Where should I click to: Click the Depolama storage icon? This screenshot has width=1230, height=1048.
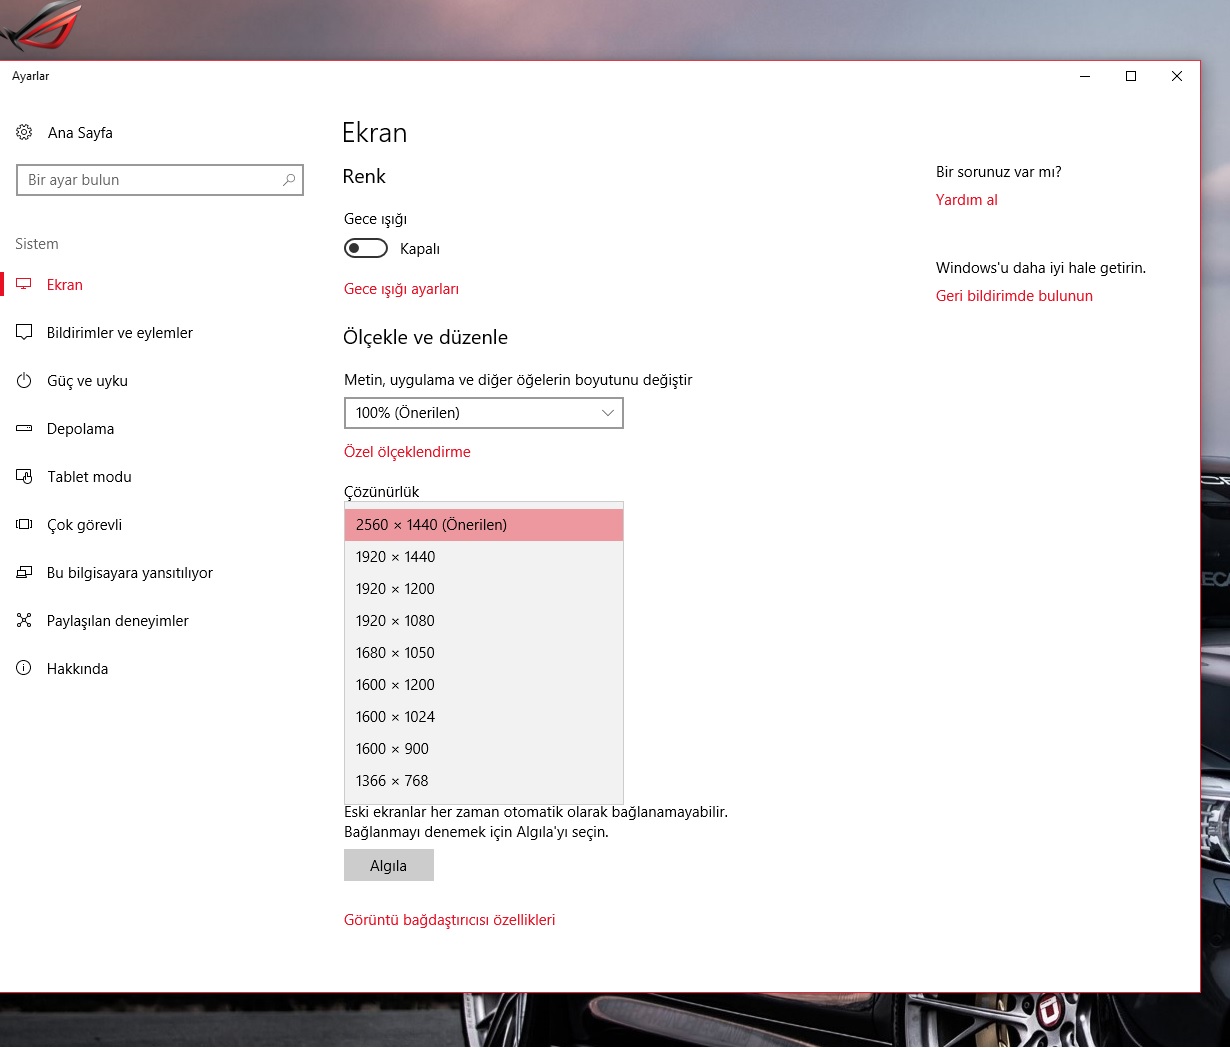[24, 429]
